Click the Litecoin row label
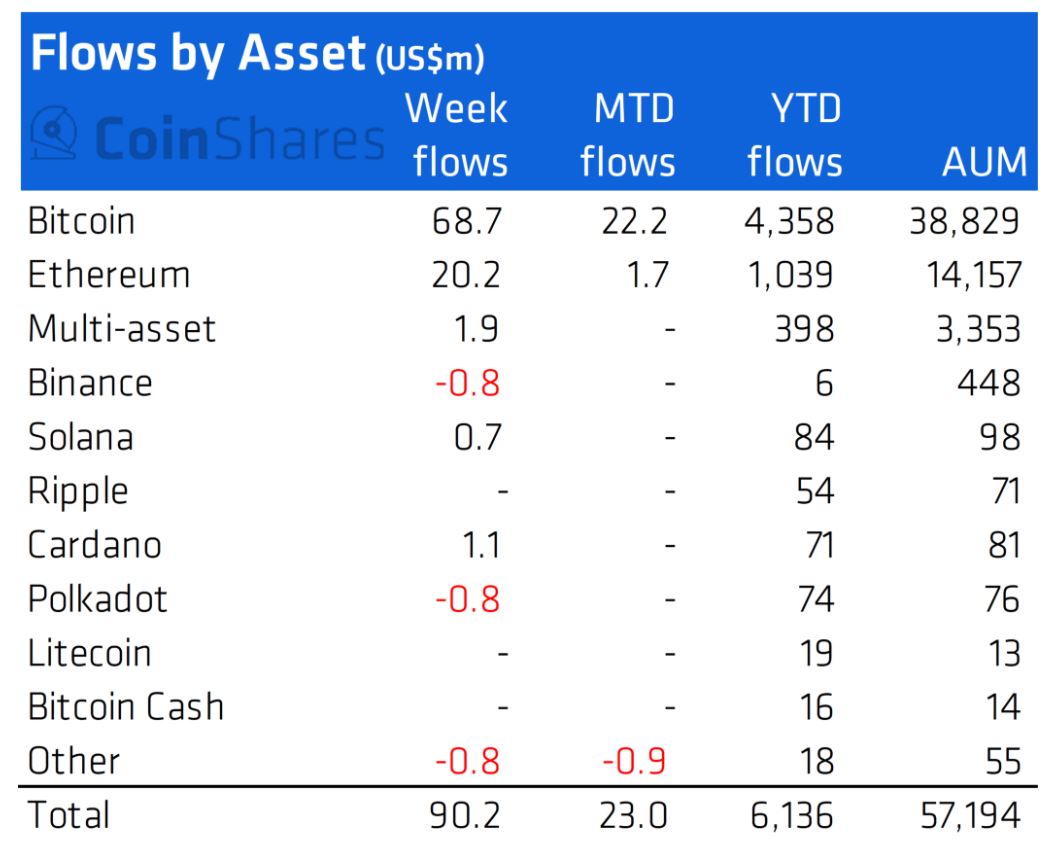 pos(89,653)
